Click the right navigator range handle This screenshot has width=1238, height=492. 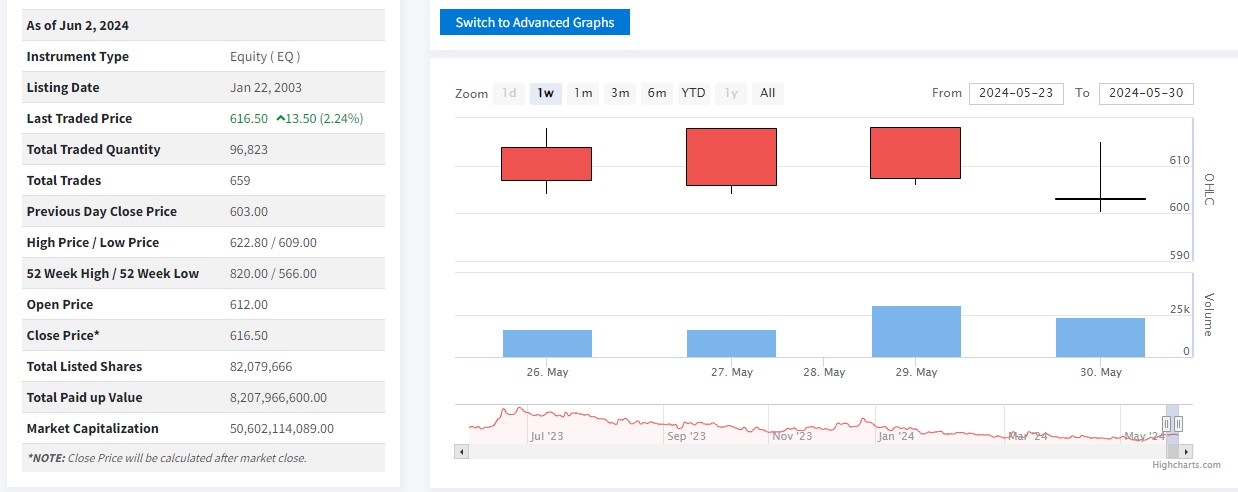1178,424
